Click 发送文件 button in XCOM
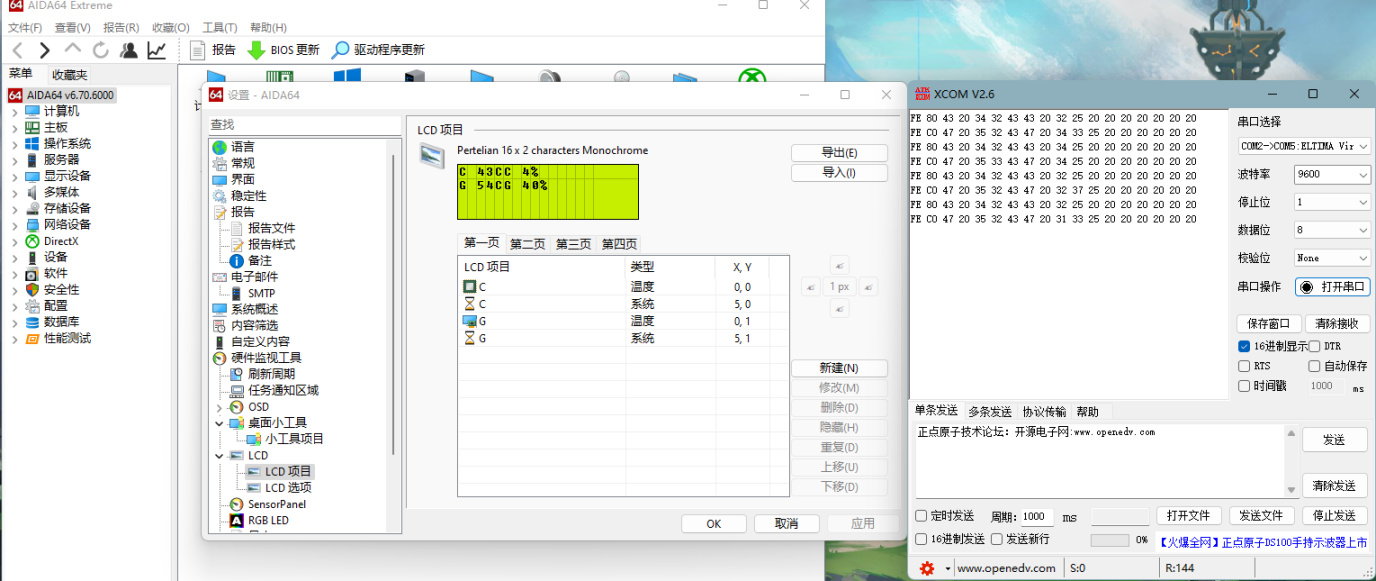1376x581 pixels. [1261, 516]
